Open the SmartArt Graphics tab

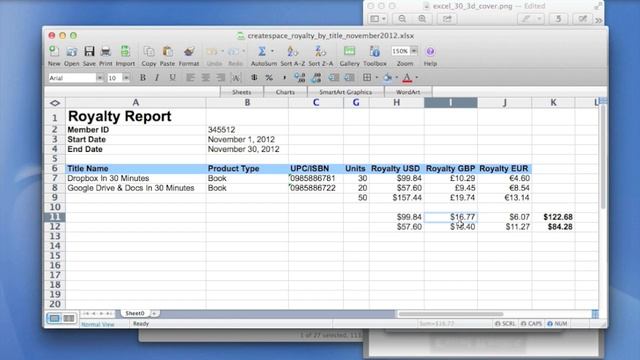click(x=346, y=92)
